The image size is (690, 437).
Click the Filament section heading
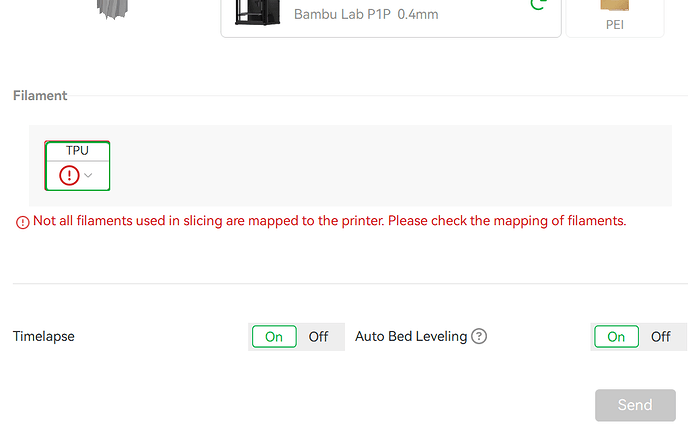[x=40, y=95]
